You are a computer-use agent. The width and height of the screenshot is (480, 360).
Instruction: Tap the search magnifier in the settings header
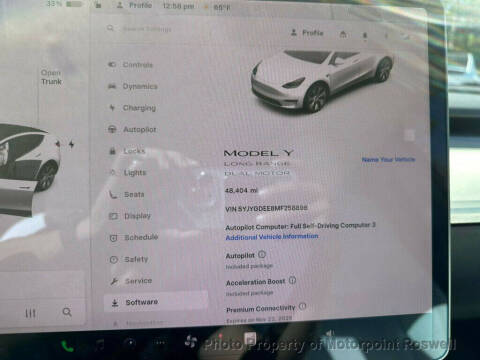(110, 28)
